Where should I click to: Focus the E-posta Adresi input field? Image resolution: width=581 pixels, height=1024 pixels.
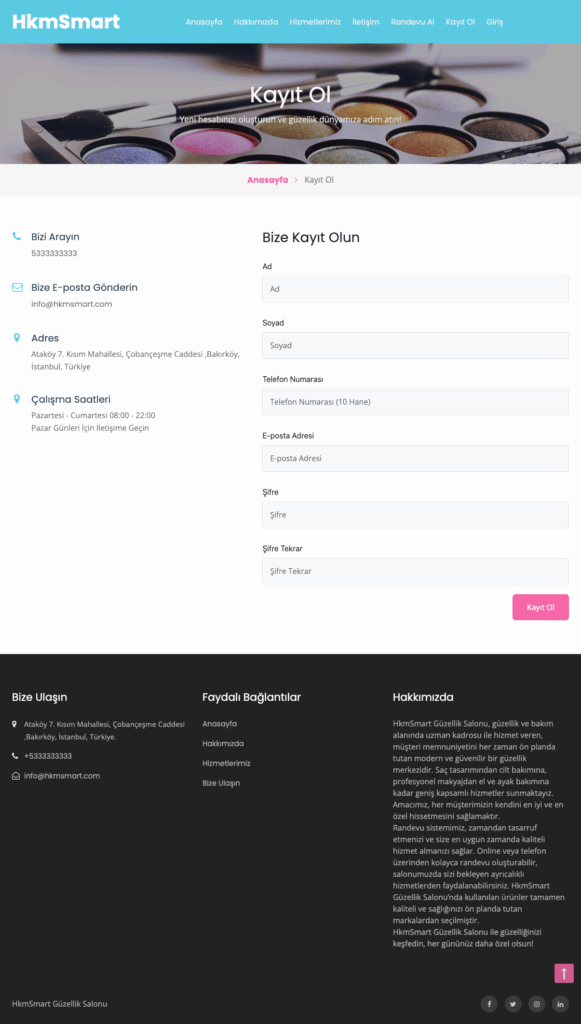point(415,458)
